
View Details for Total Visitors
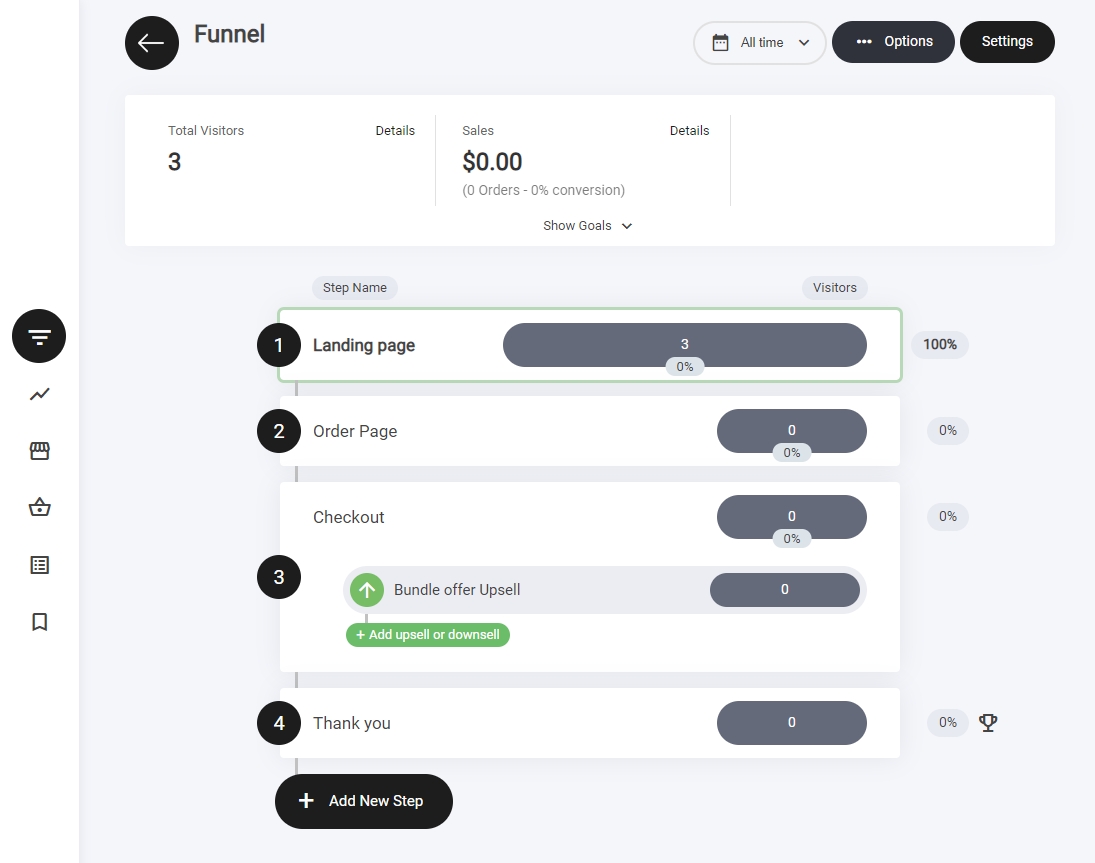pyautogui.click(x=395, y=131)
